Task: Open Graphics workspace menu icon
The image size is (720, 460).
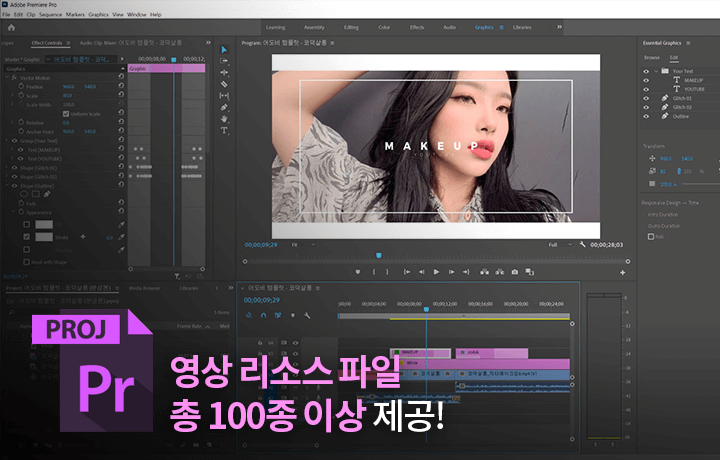Action: tap(501, 28)
